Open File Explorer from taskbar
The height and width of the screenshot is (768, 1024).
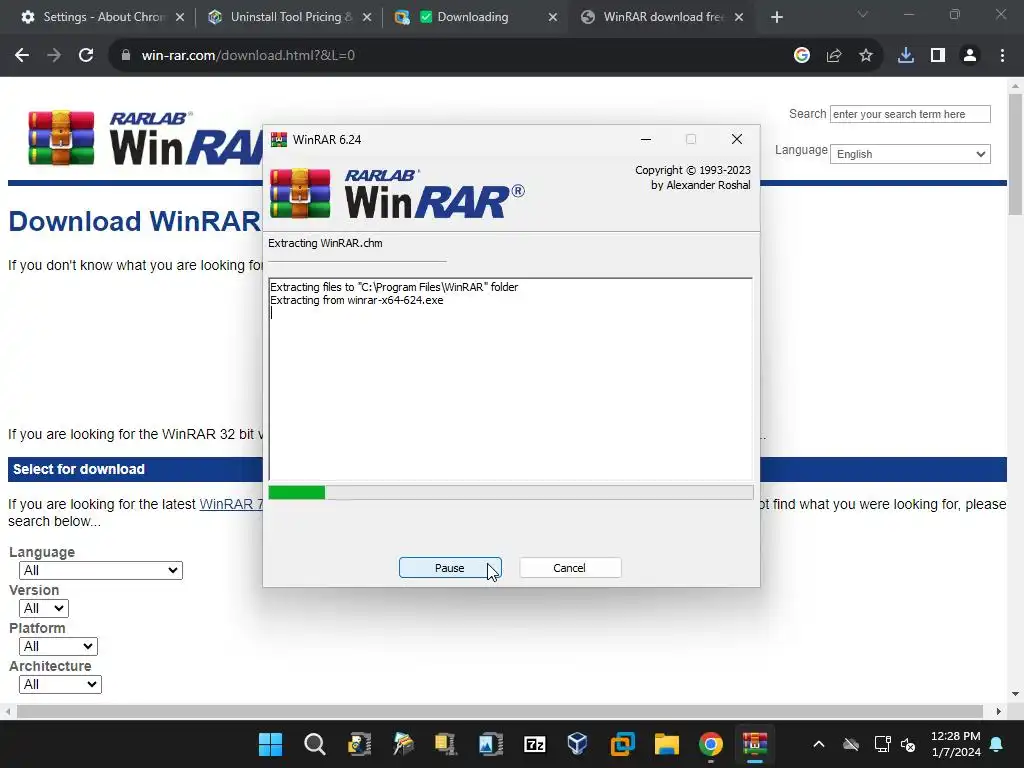pyautogui.click(x=667, y=744)
